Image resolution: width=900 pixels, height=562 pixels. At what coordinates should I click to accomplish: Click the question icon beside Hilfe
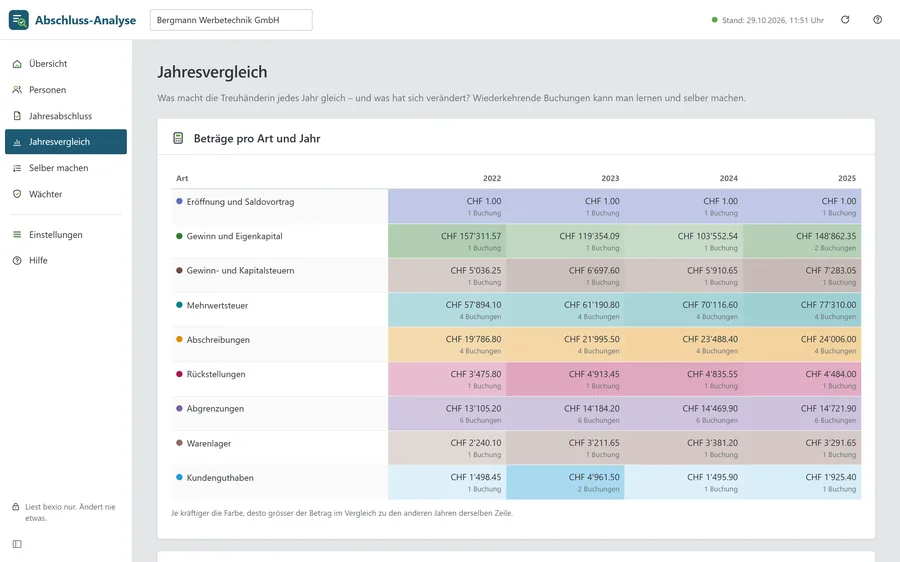pos(17,261)
